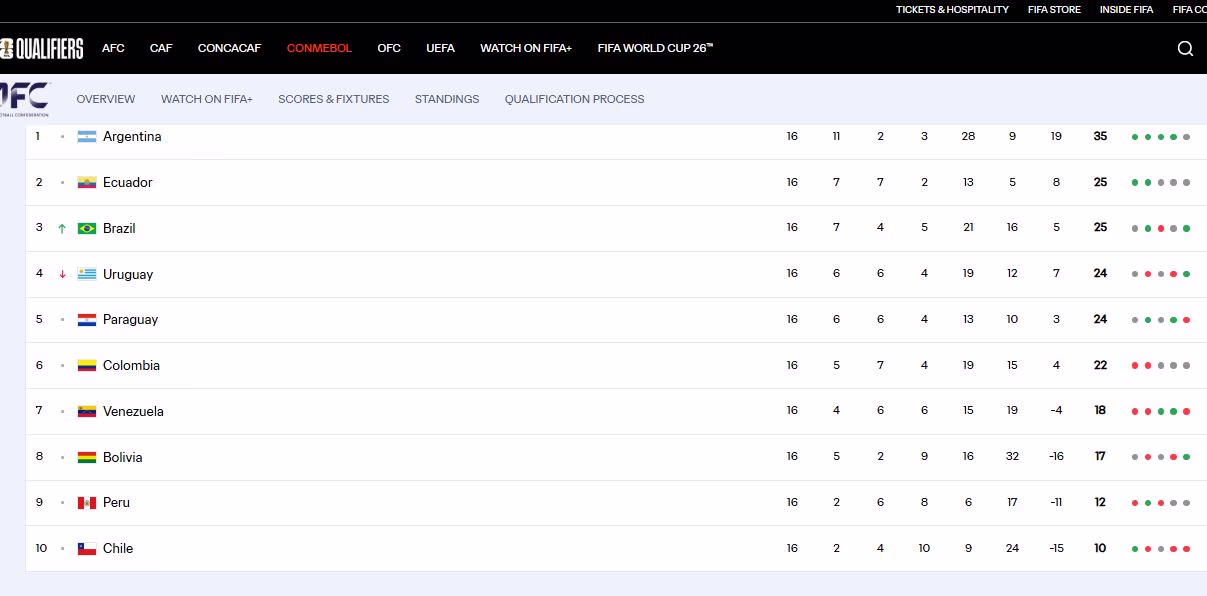Click Argentina's last-five form dots
Screen dimensions: 1207x596
[x=1160, y=137]
